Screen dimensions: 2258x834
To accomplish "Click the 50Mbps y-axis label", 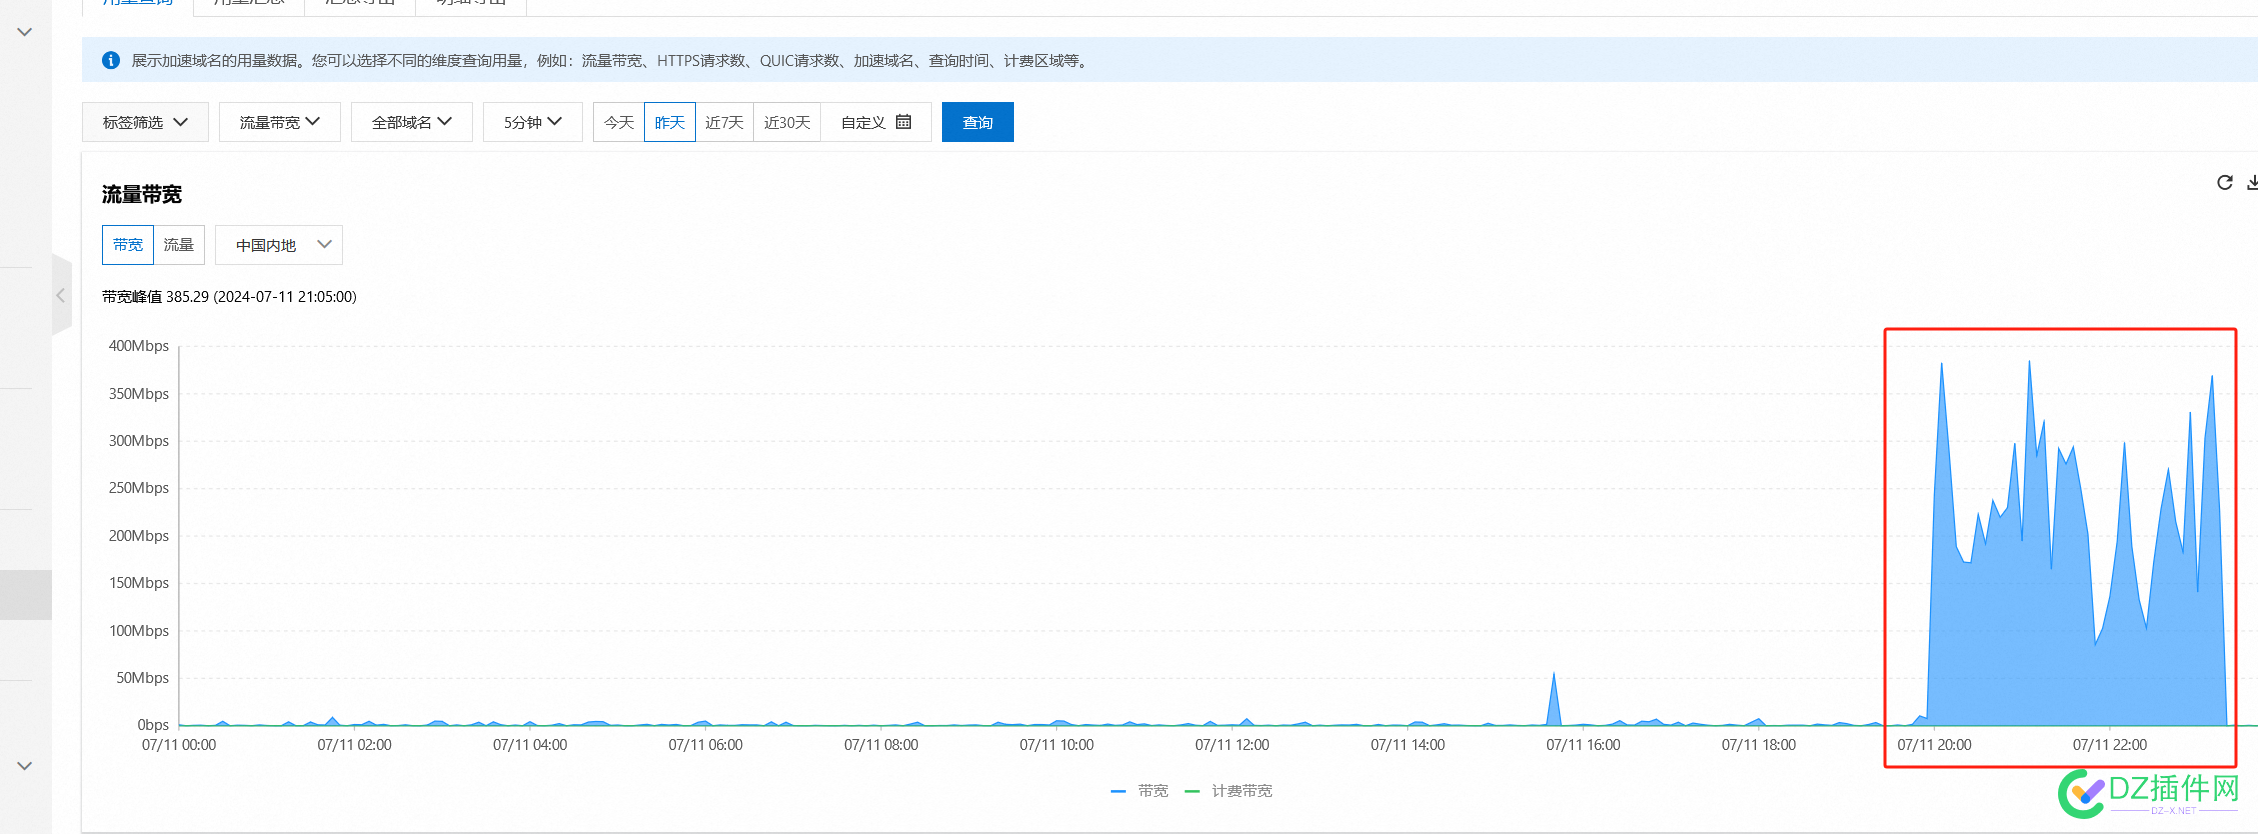I will (143, 678).
